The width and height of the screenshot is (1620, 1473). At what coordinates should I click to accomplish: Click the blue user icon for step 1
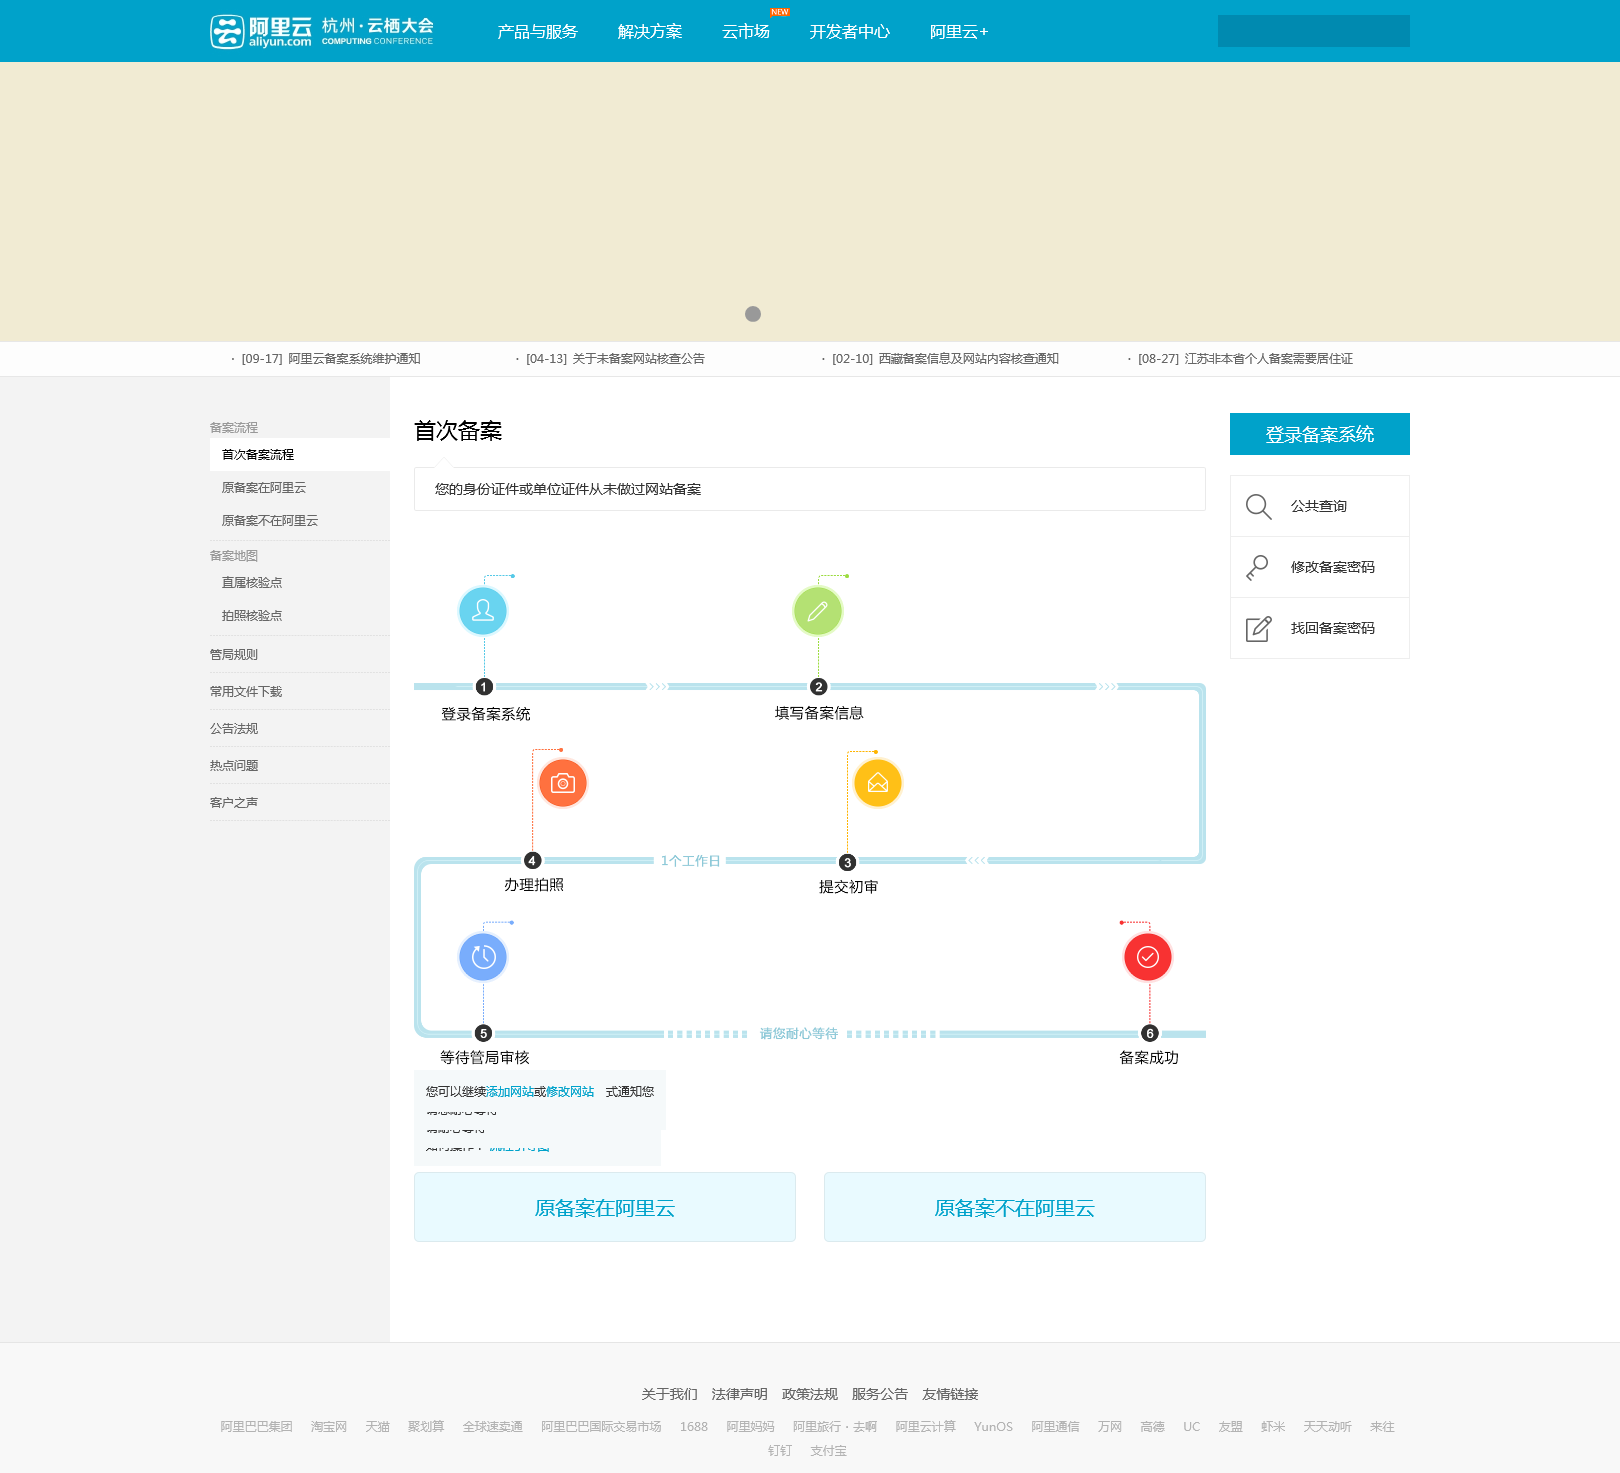(x=483, y=611)
